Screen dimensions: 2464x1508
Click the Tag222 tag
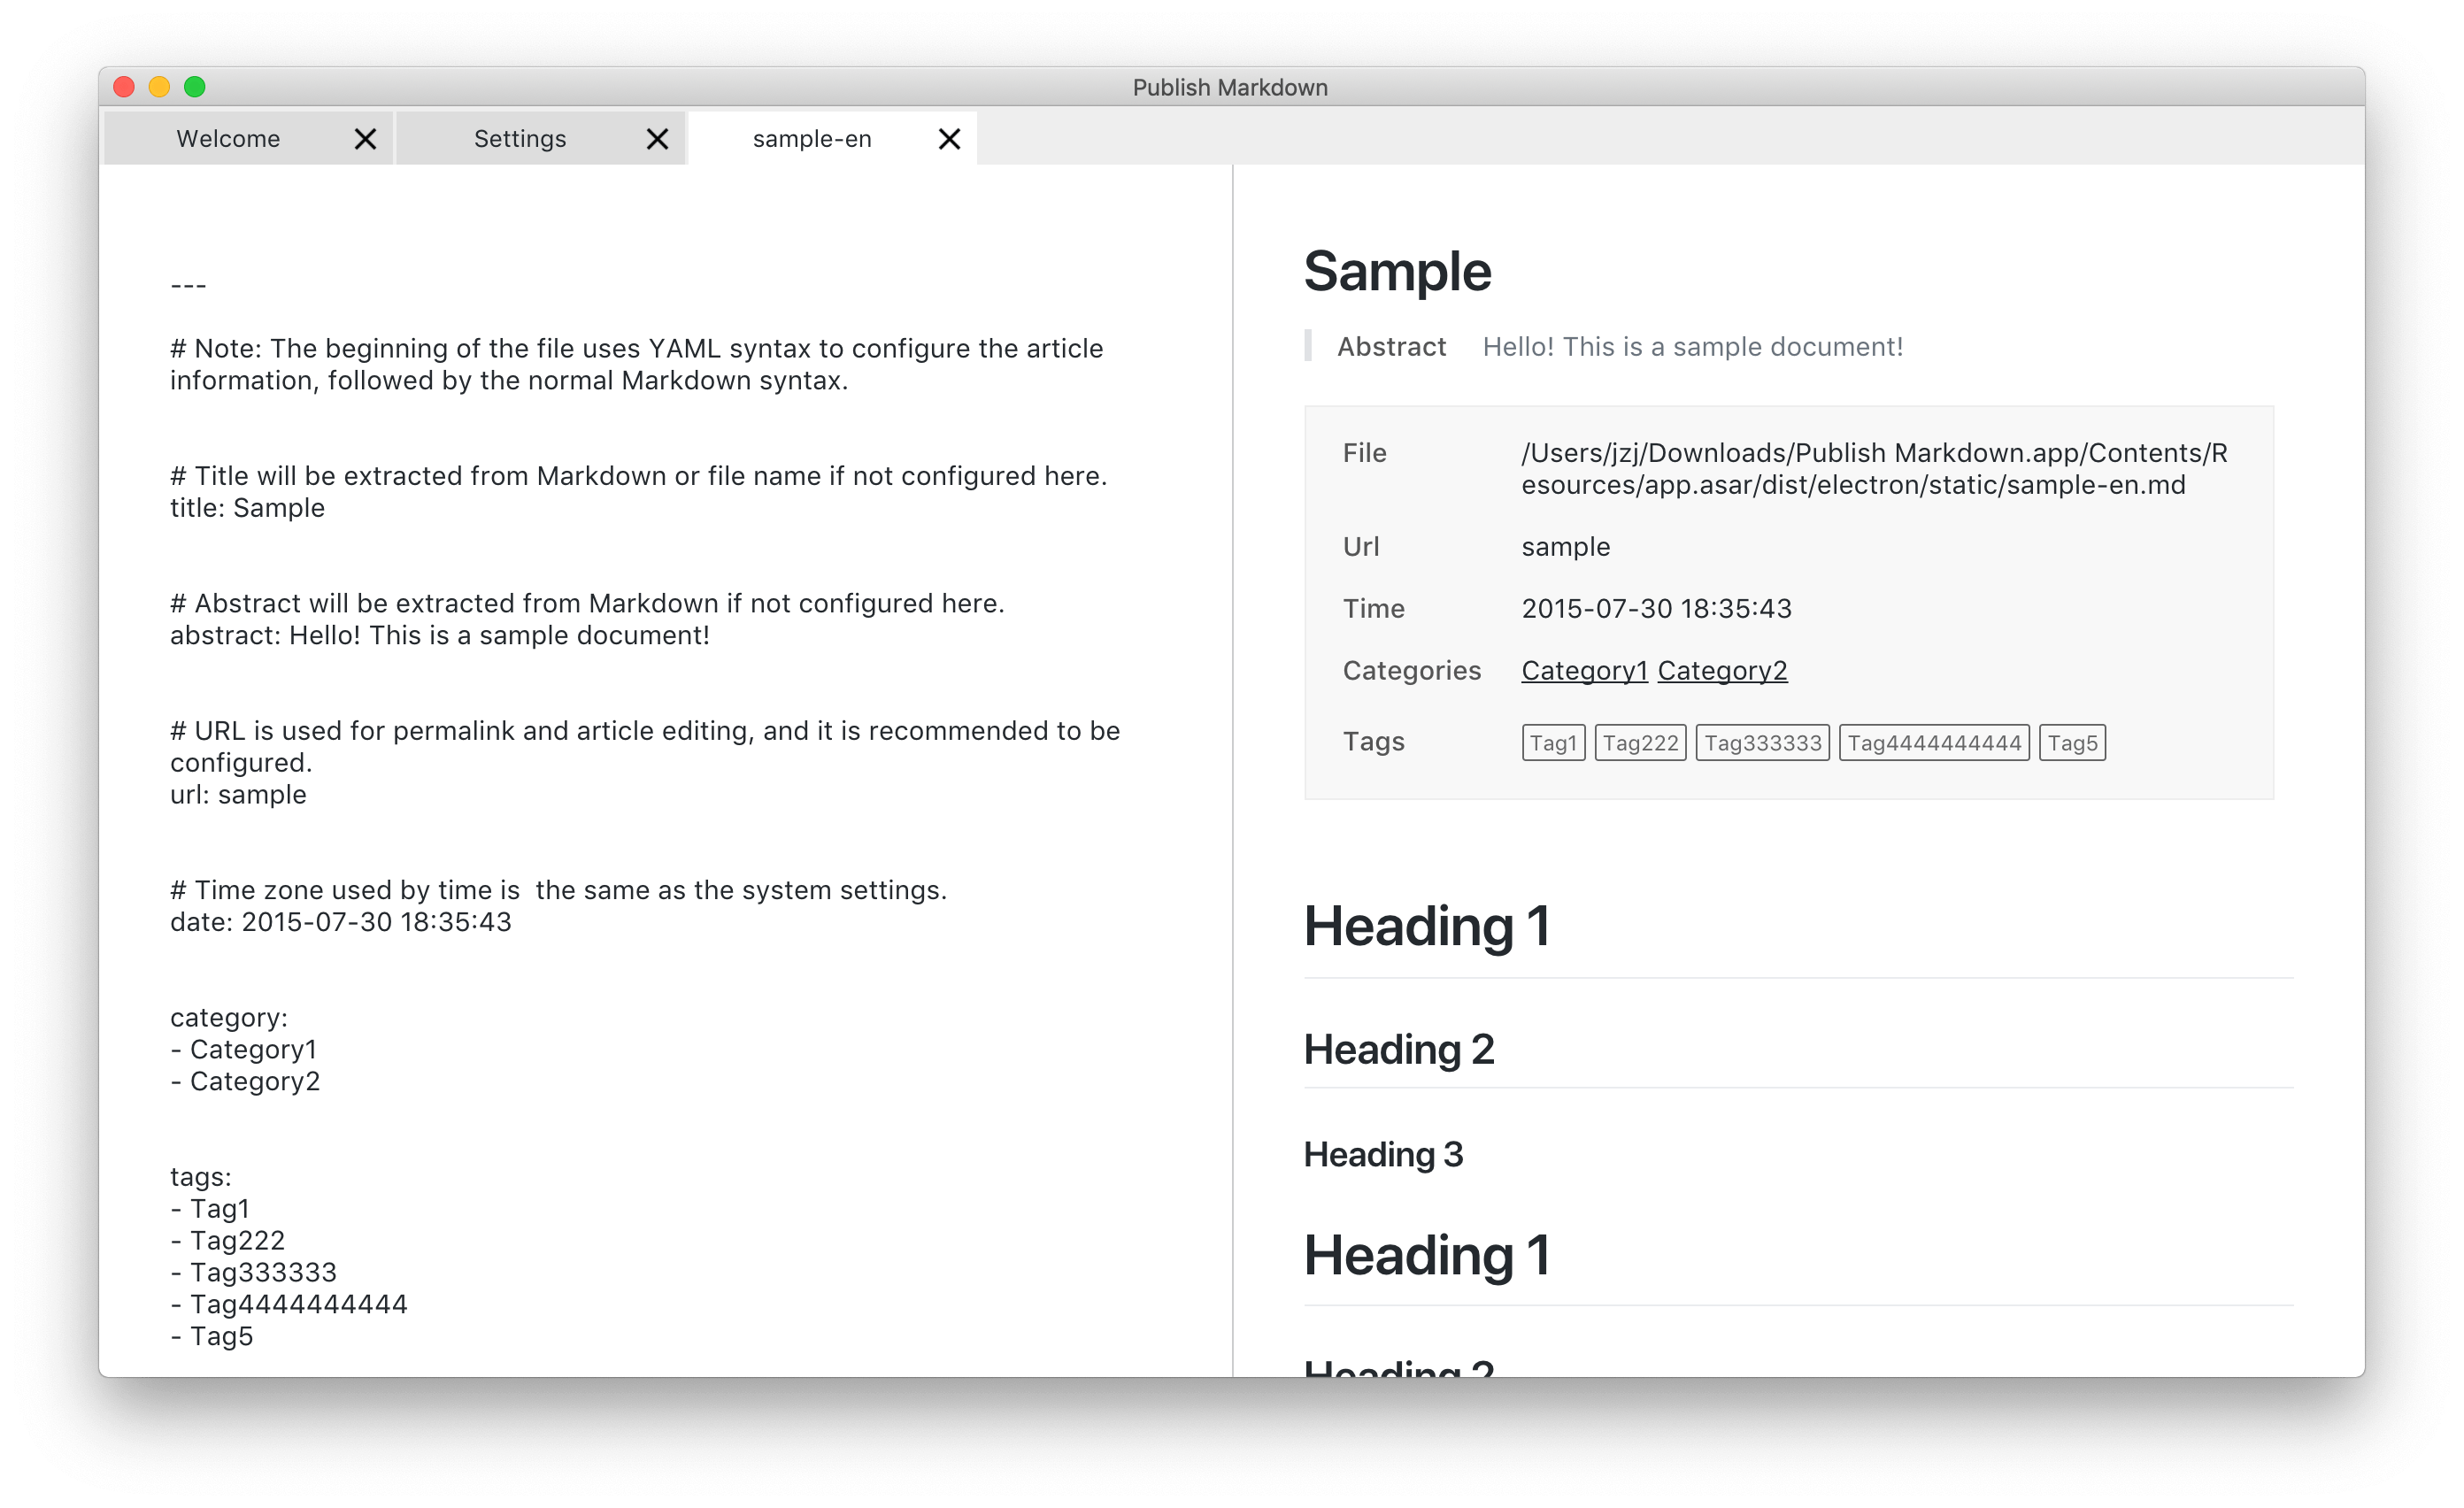click(x=1640, y=743)
